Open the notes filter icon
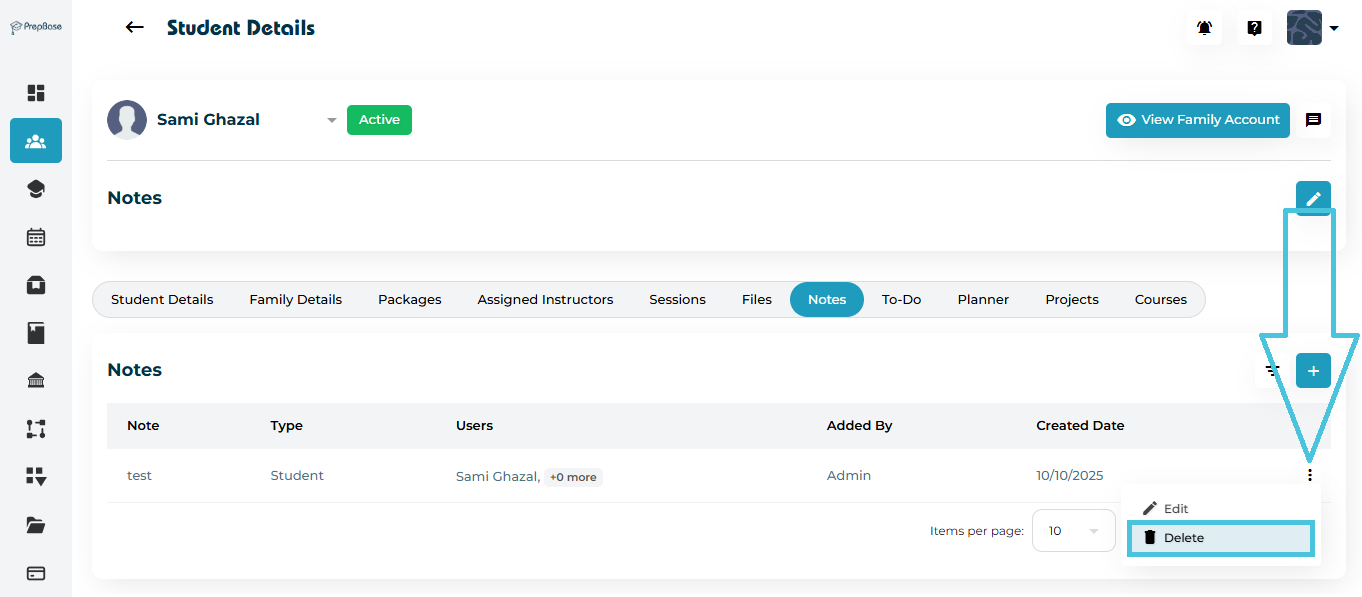The width and height of the screenshot is (1362, 597). [x=1273, y=371]
